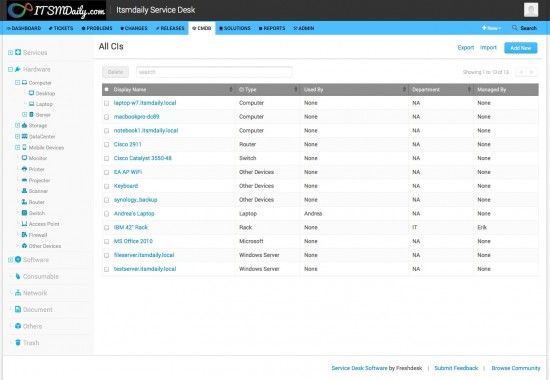Click the Firewall icon in sidebar
Image resolution: width=550 pixels, height=380 pixels.
(25, 234)
